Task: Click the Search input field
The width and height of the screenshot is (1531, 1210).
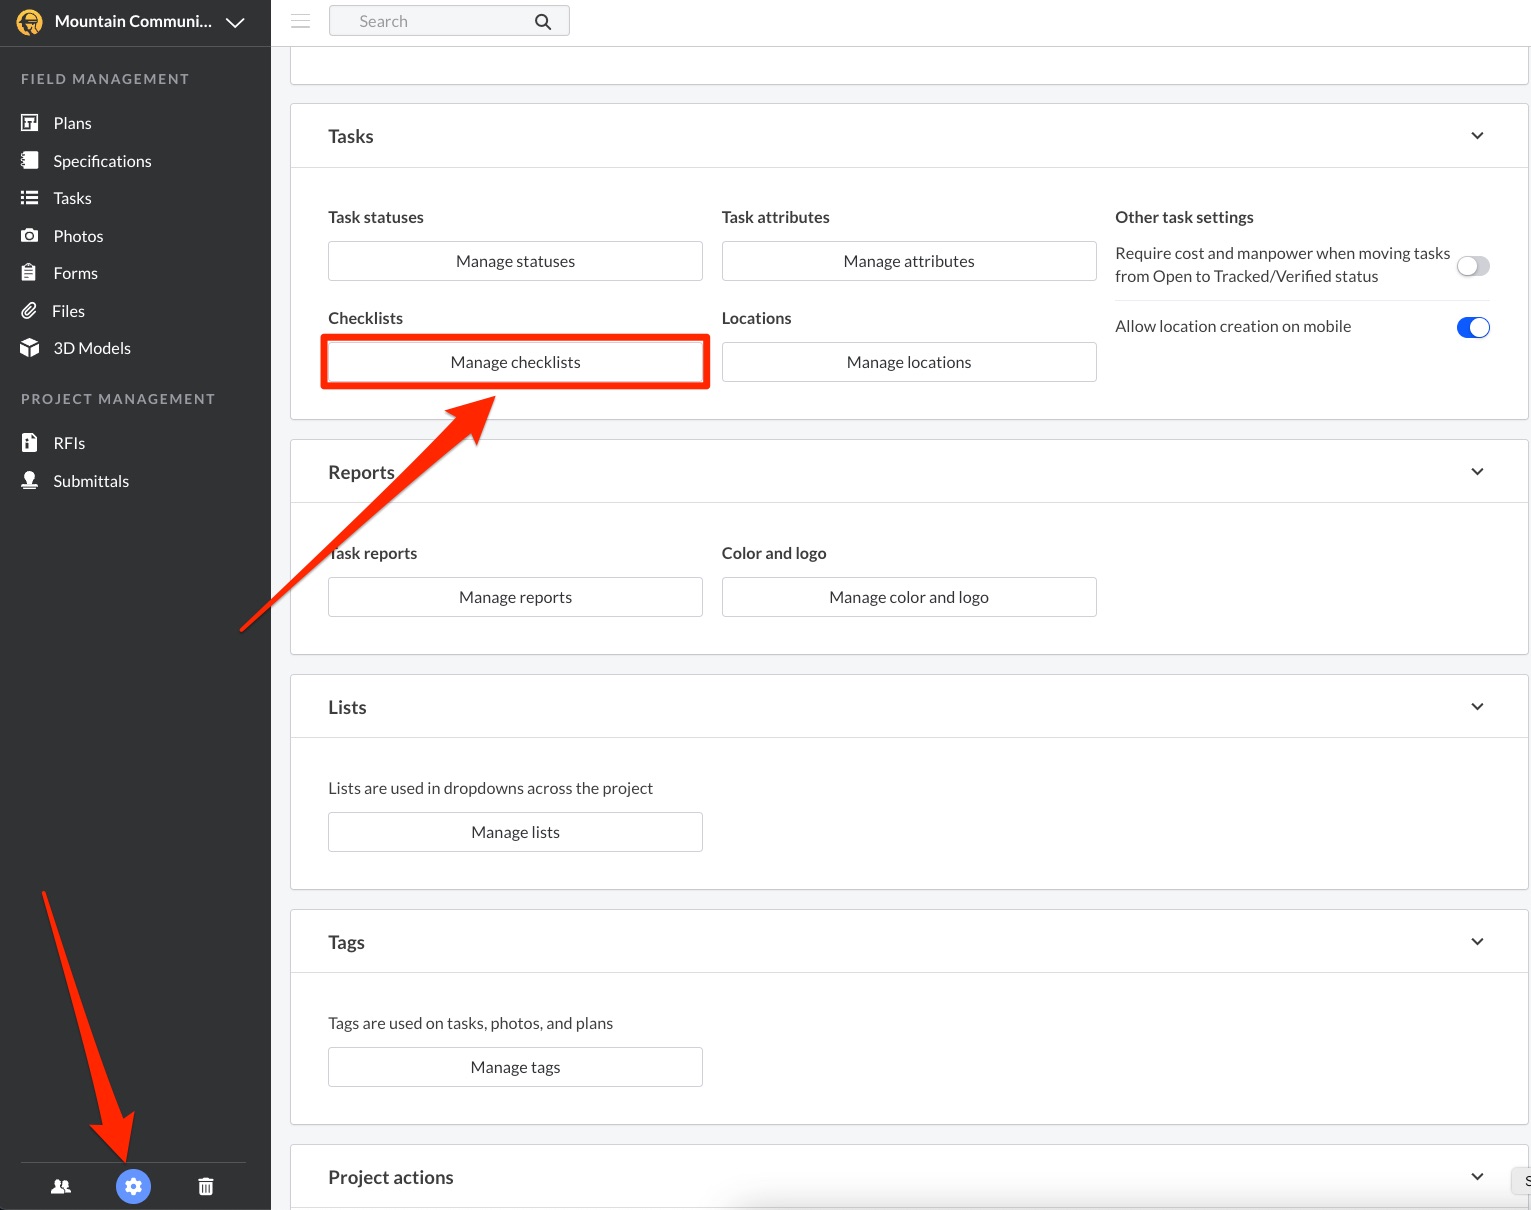Action: tap(440, 21)
